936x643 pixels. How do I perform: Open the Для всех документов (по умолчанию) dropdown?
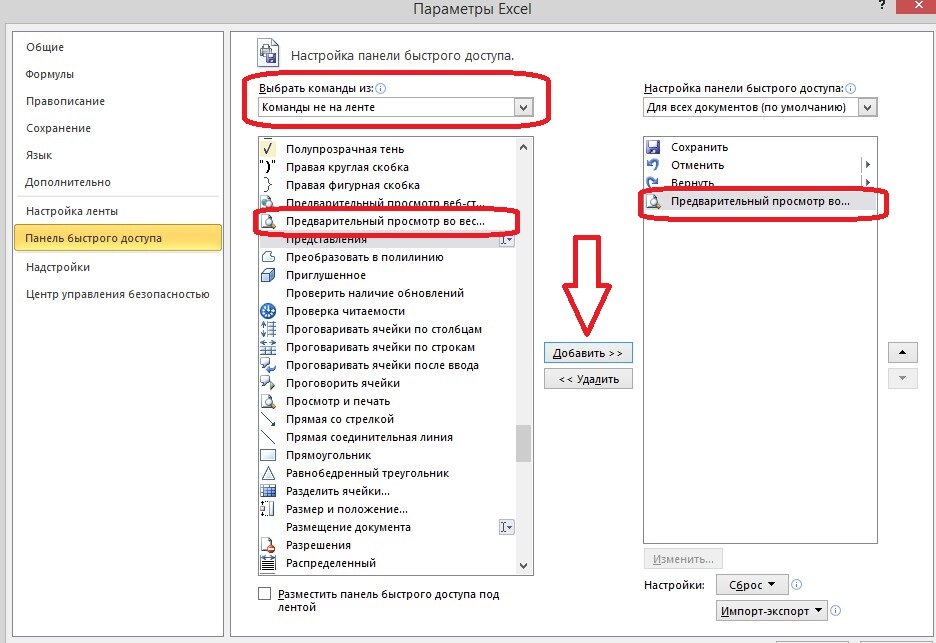pyautogui.click(x=867, y=107)
